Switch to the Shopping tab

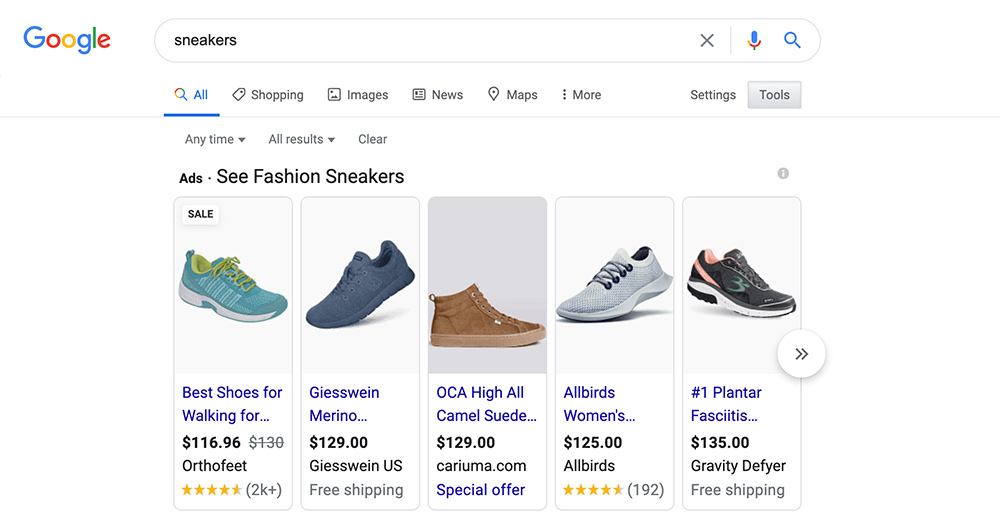pyautogui.click(x=268, y=95)
